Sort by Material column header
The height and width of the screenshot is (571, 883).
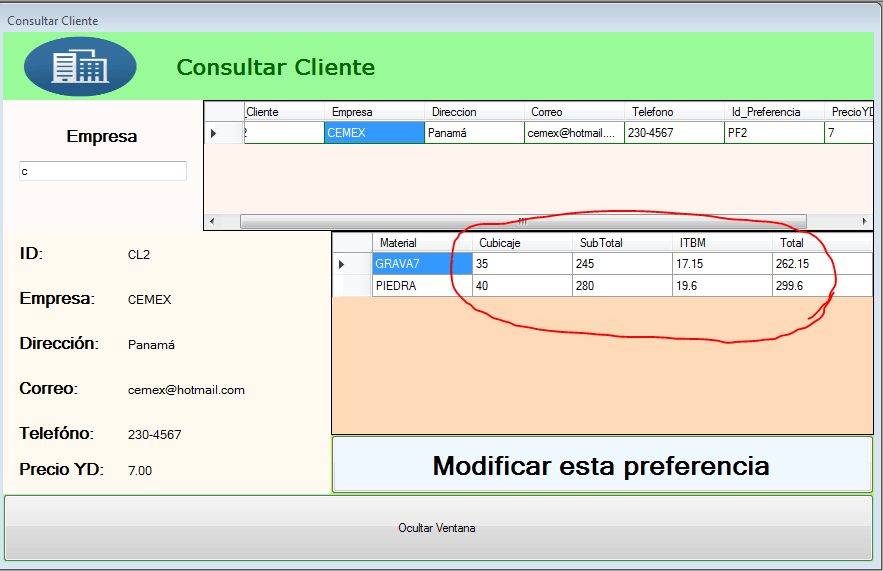tap(422, 243)
